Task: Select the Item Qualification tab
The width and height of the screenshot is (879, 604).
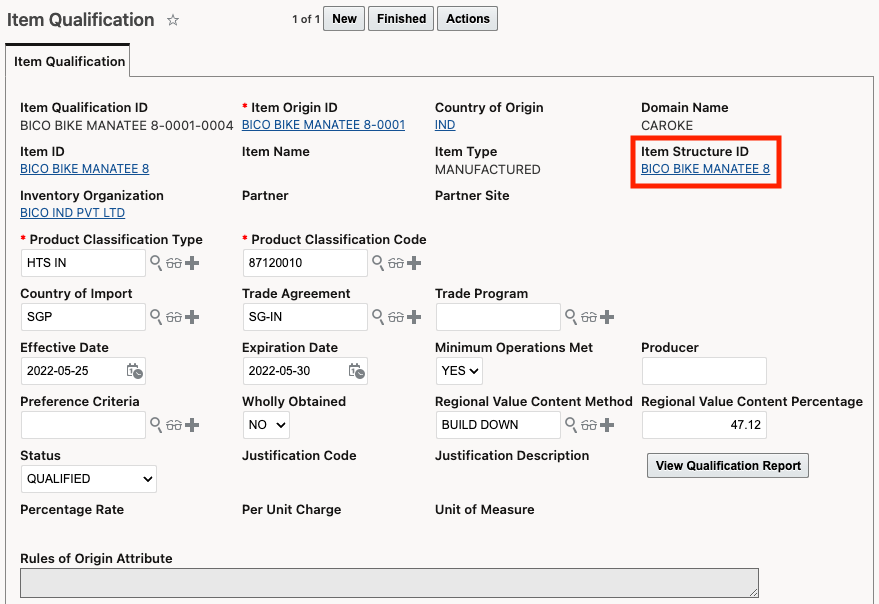Action: (x=69, y=61)
